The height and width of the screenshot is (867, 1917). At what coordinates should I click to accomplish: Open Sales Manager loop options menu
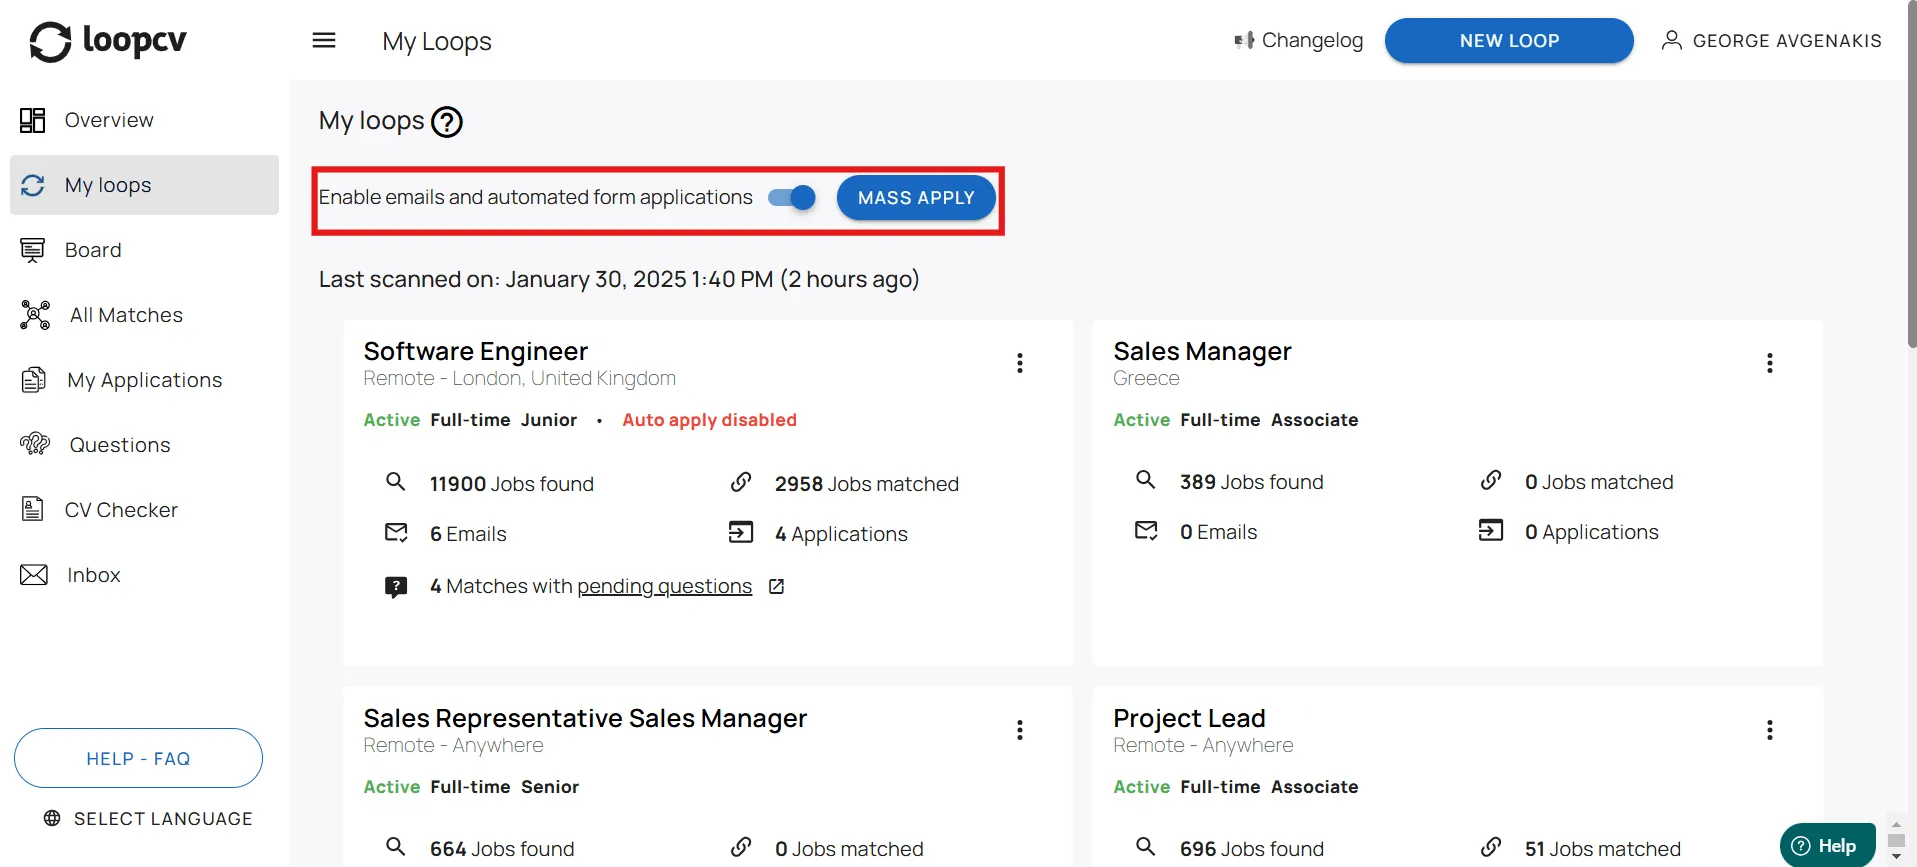1770,363
